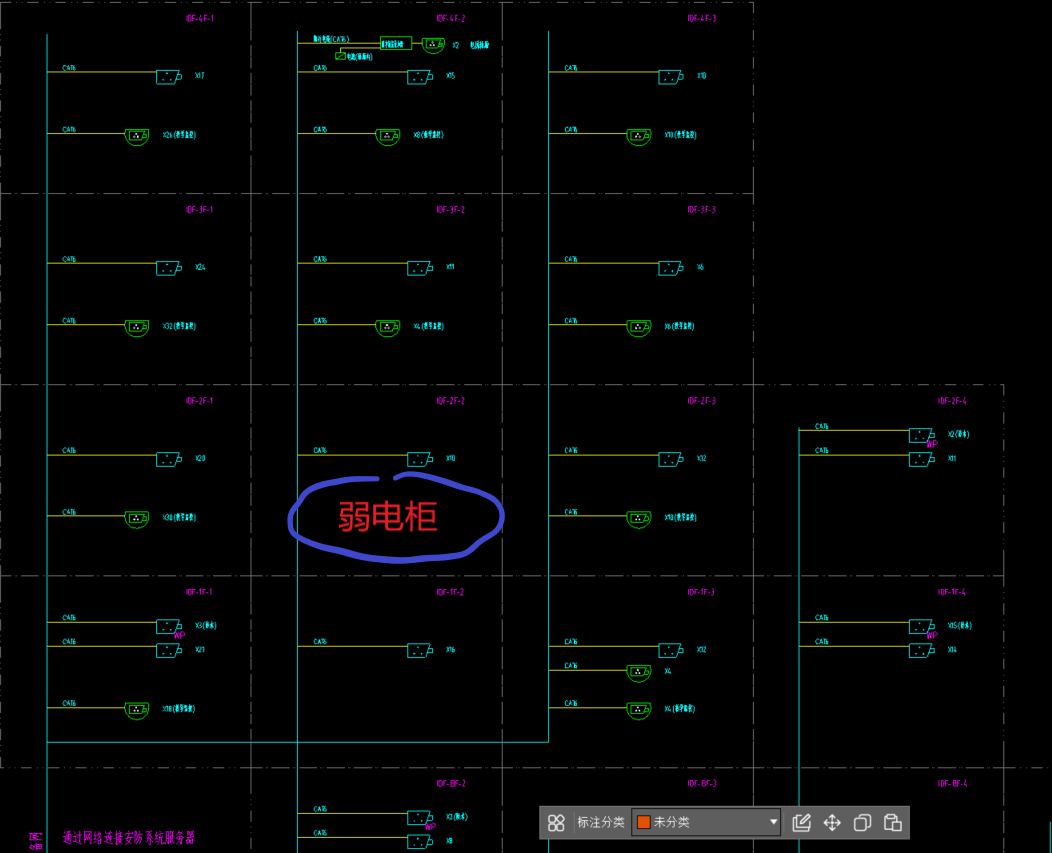This screenshot has width=1052, height=853.
Task: Click the IDF-2F-4 zone label
Action: (953, 401)
